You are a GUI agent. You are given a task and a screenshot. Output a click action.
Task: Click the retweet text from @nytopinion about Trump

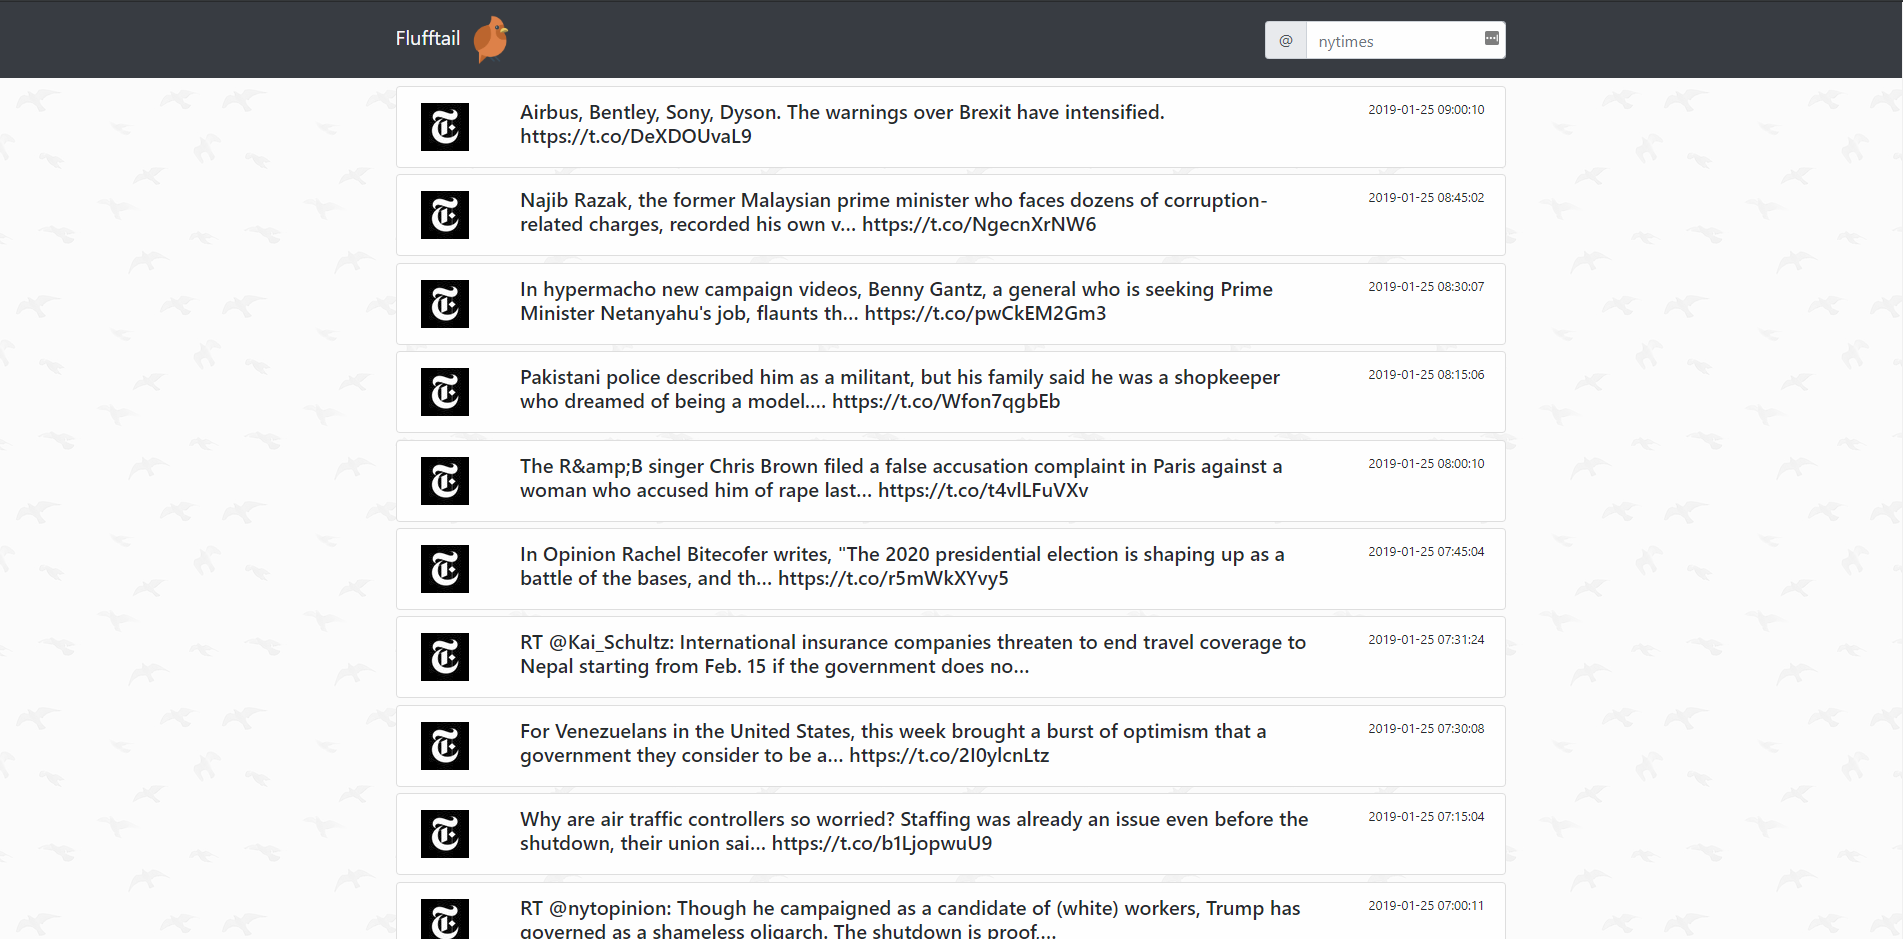[910, 918]
